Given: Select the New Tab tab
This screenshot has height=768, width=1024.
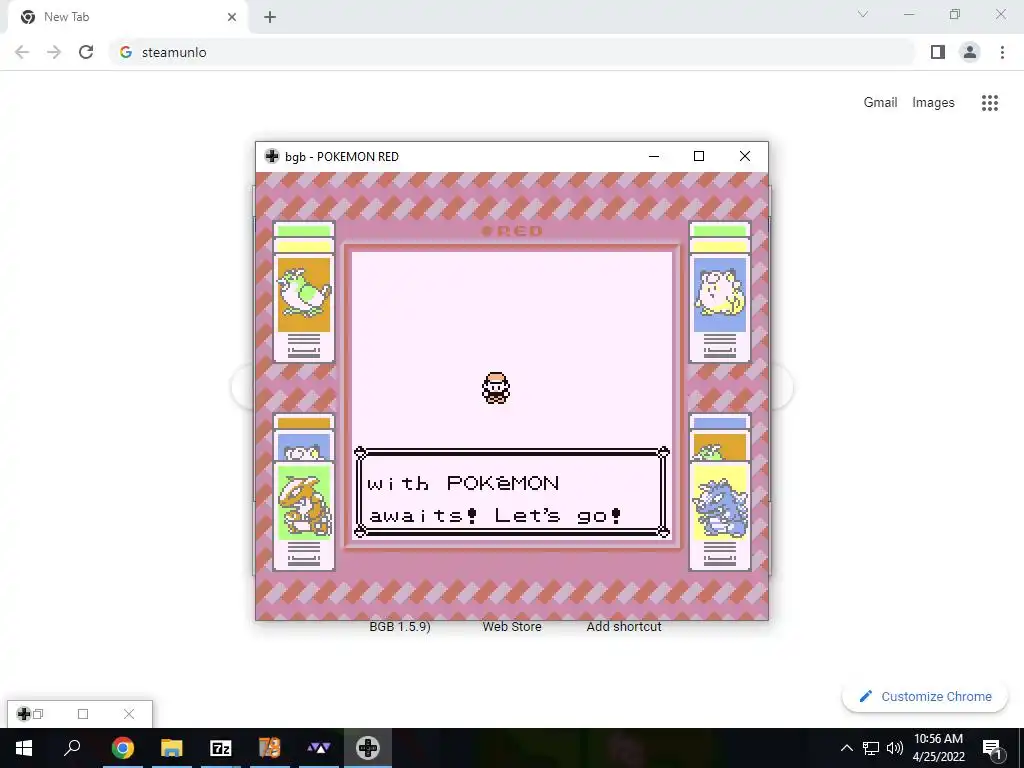Looking at the screenshot, I should [x=128, y=17].
